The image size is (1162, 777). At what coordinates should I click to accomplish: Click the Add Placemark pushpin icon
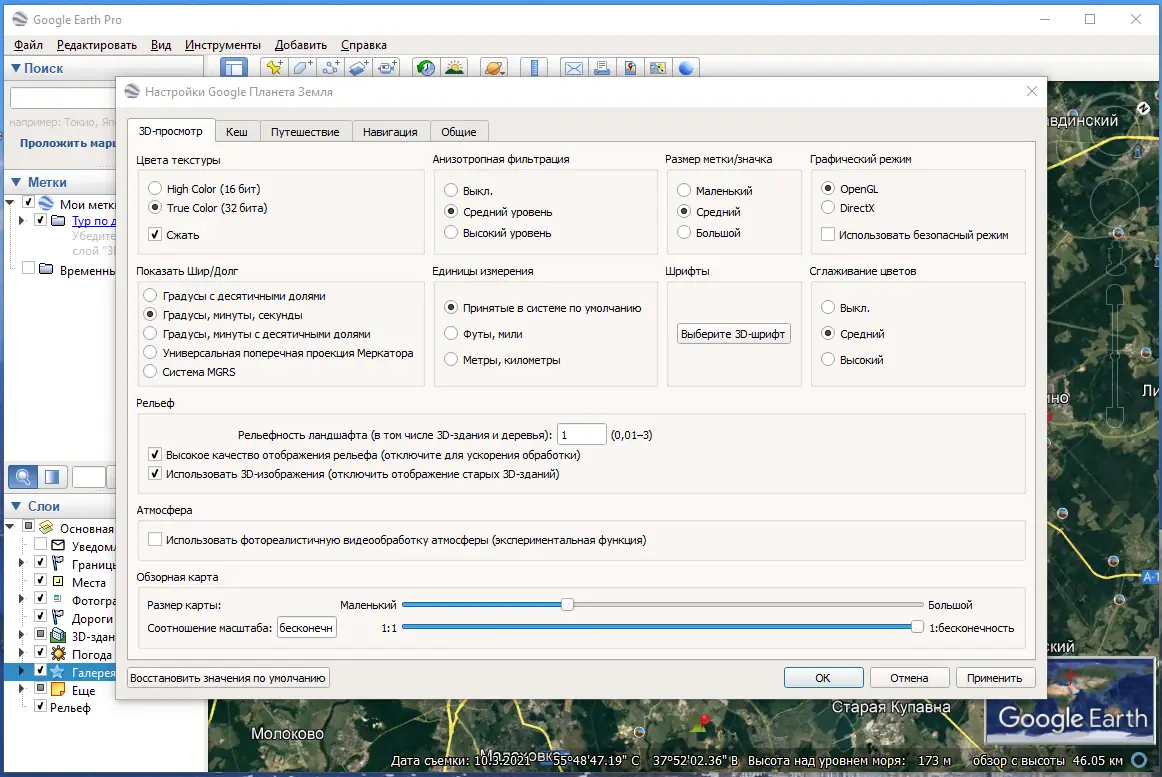(273, 68)
